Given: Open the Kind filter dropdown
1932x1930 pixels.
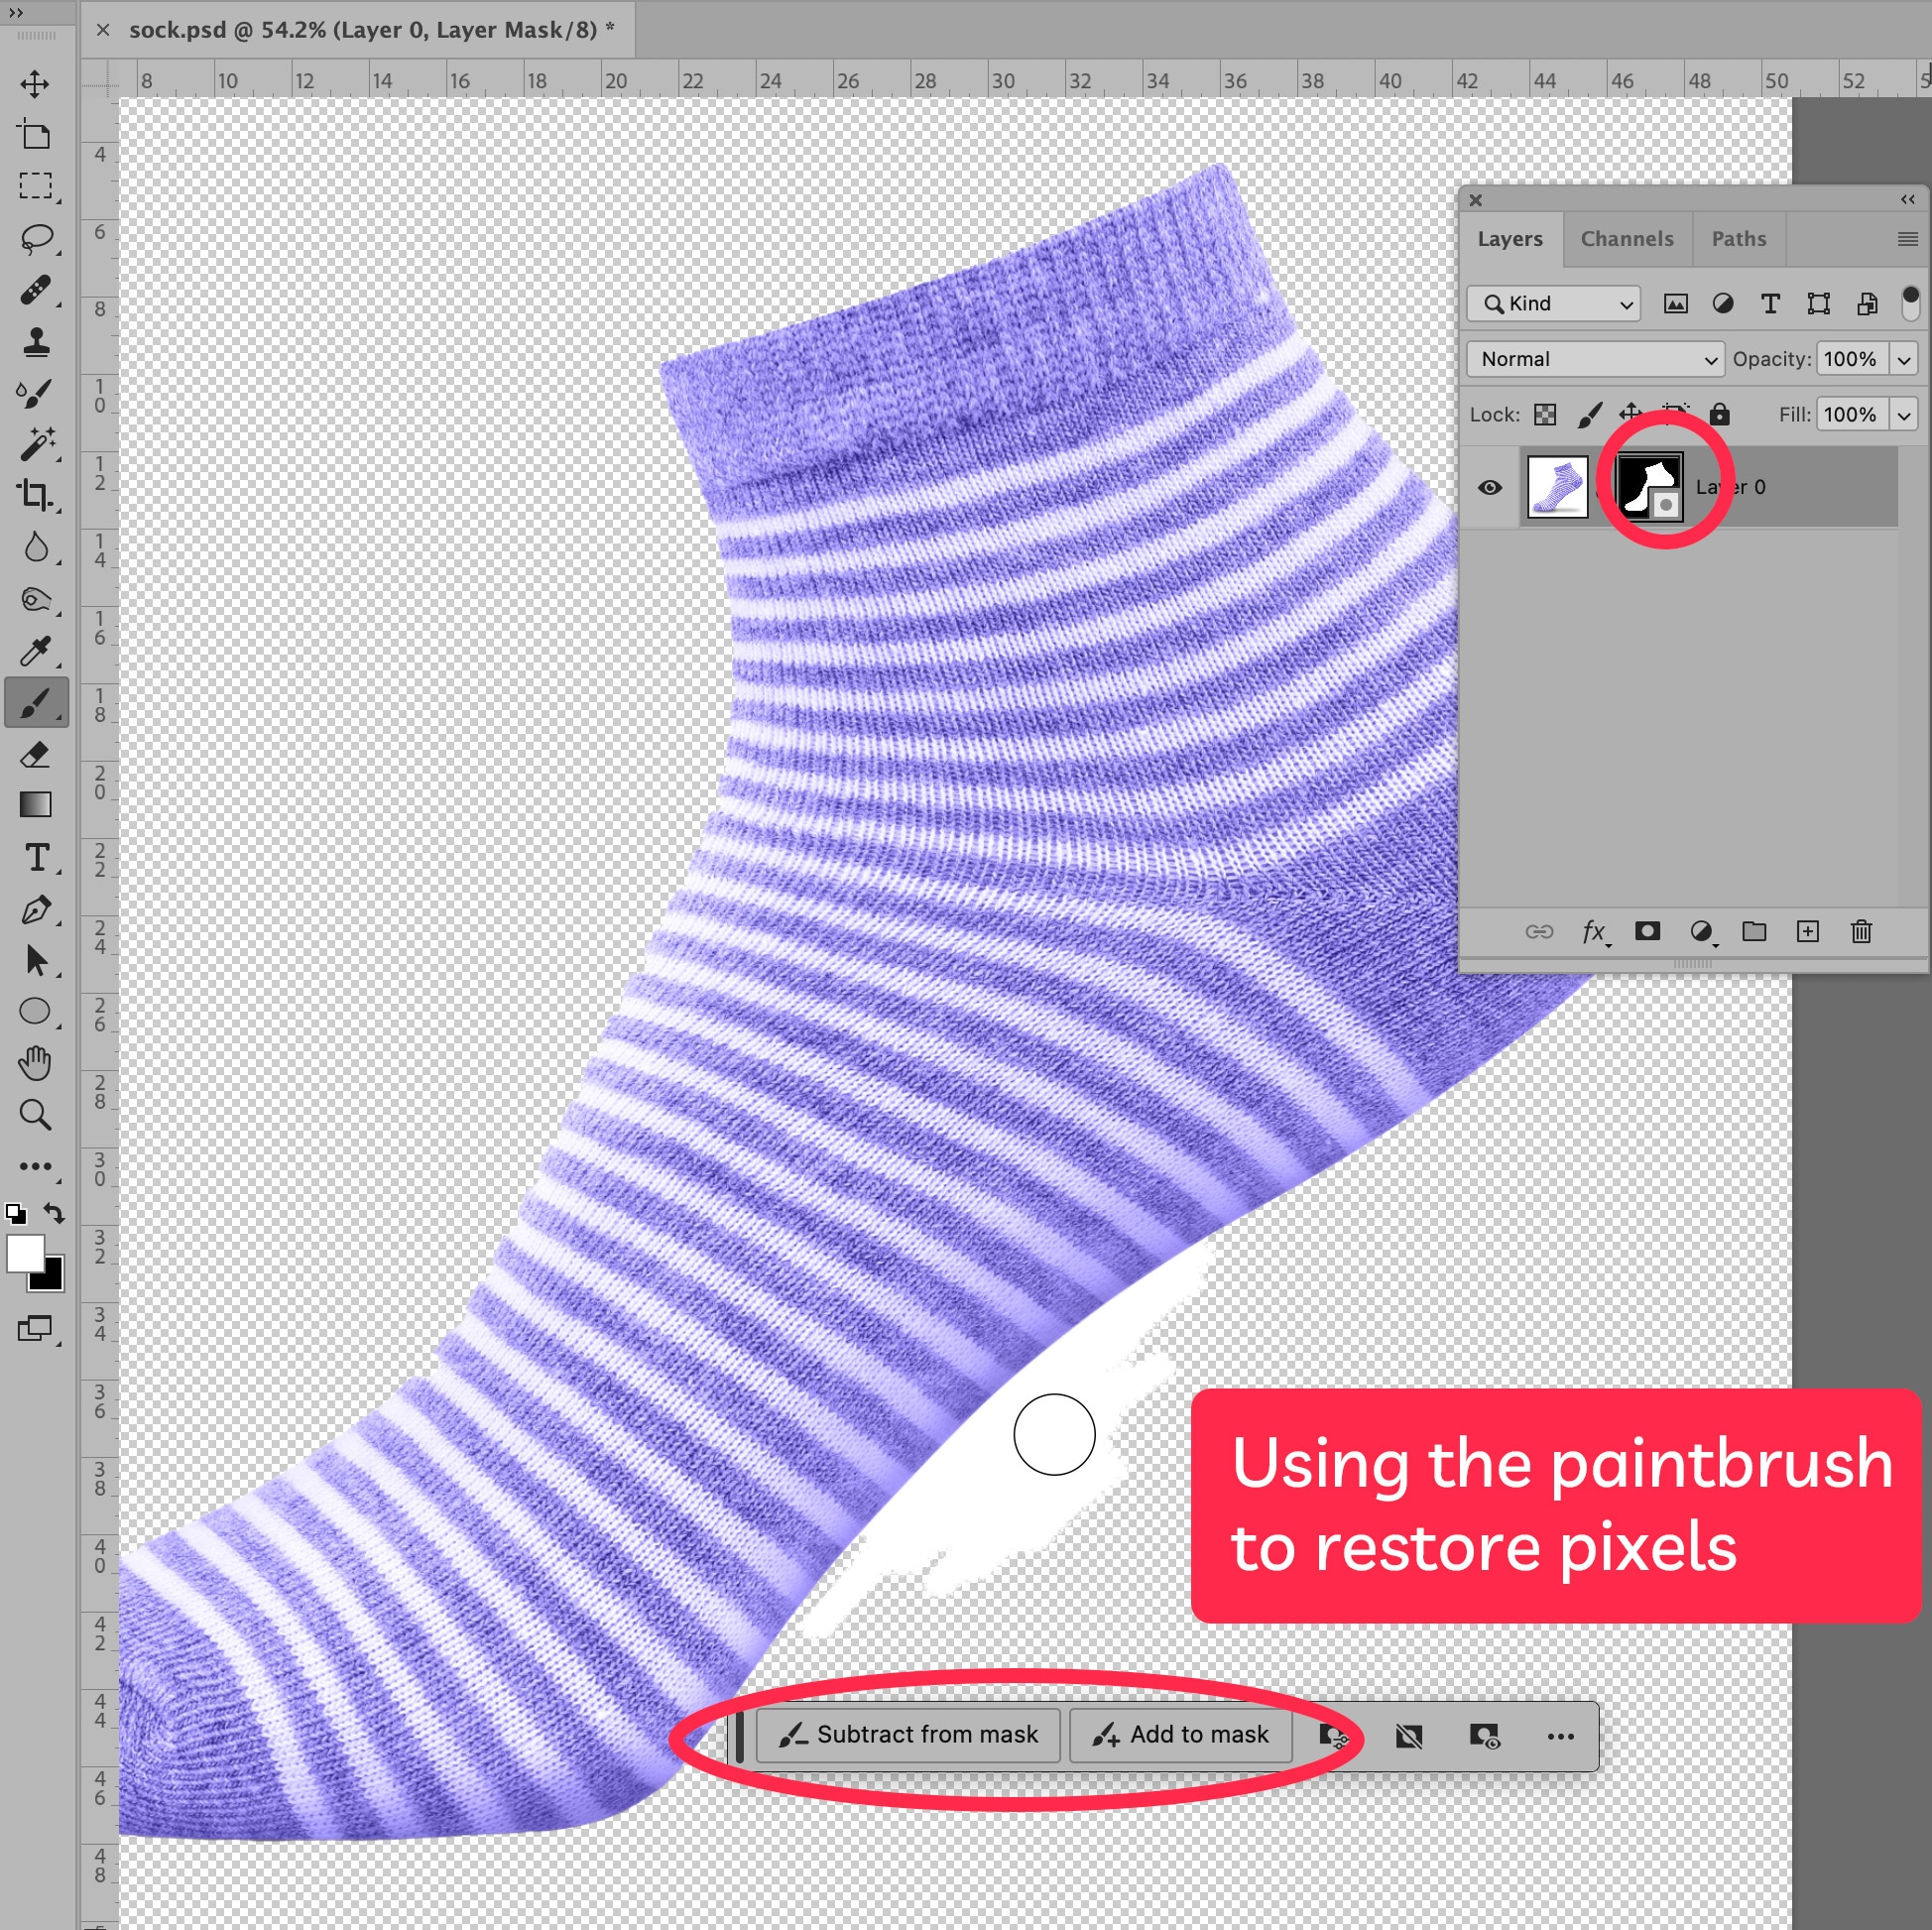Looking at the screenshot, I should (1553, 304).
